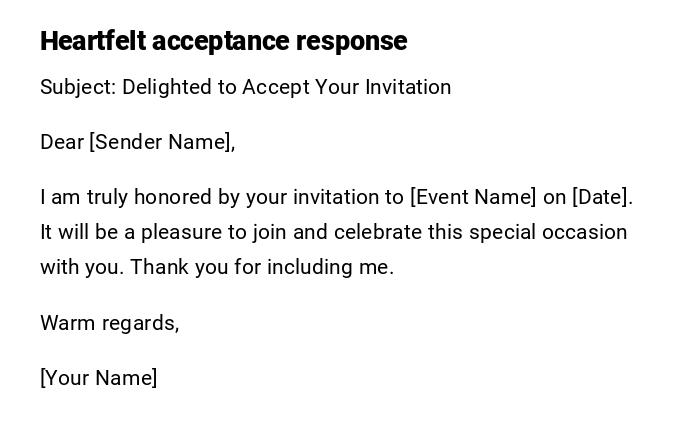Screen dimensions: 700x440
Task: Click the word "occasion" in the body
Action: (586, 232)
